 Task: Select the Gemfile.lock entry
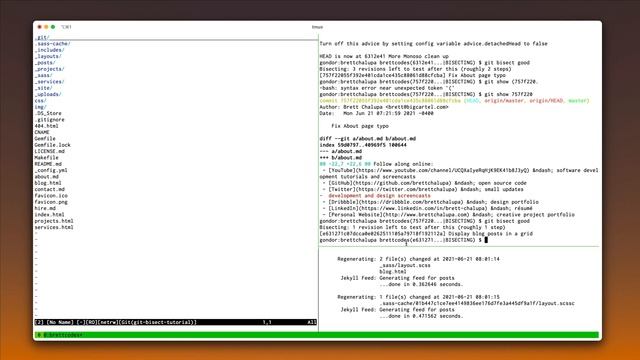point(52,145)
